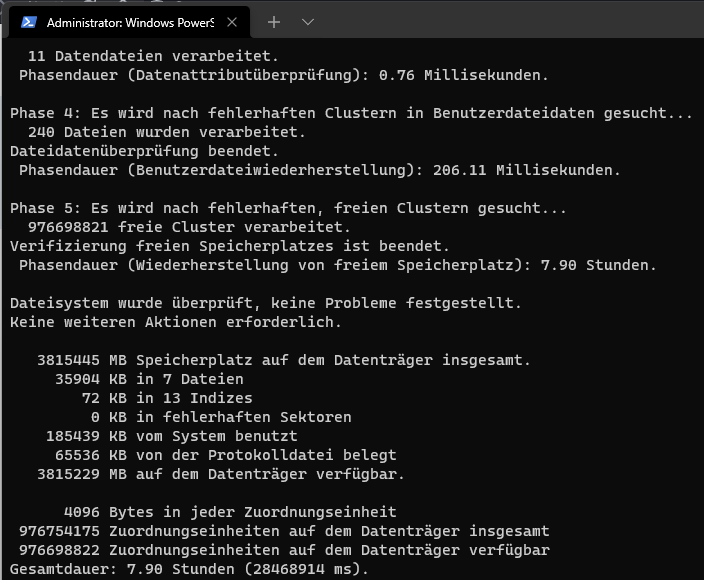Expand the new tab profile dropdown chevron
This screenshot has width=704, height=580.
[x=308, y=22]
